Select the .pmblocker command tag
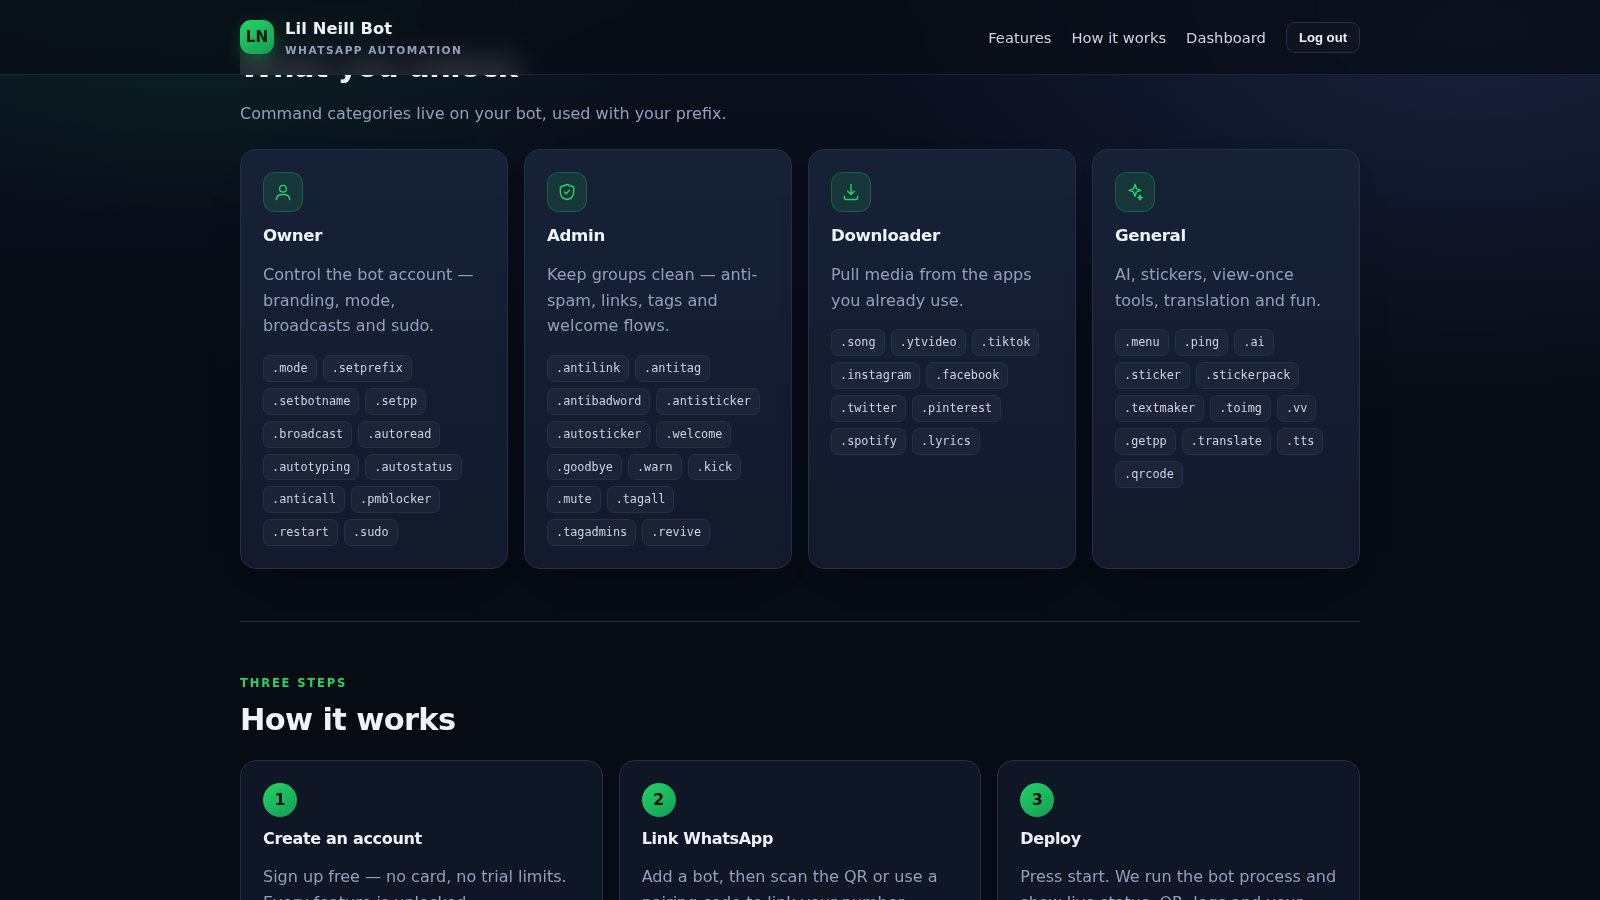This screenshot has width=1600, height=900. coord(395,499)
